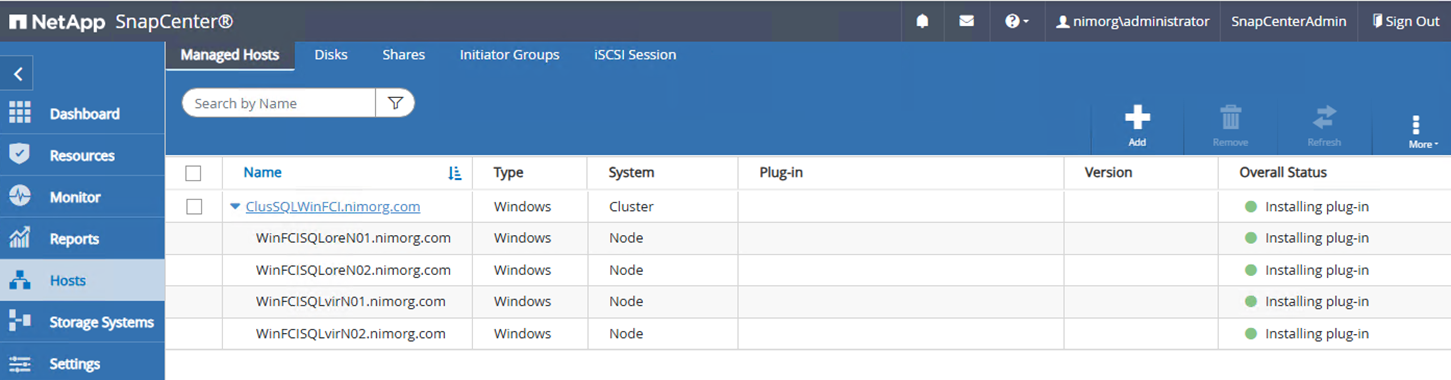The height and width of the screenshot is (380, 1451).
Task: Click the Monitor heartbeat icon
Action: pos(20,196)
